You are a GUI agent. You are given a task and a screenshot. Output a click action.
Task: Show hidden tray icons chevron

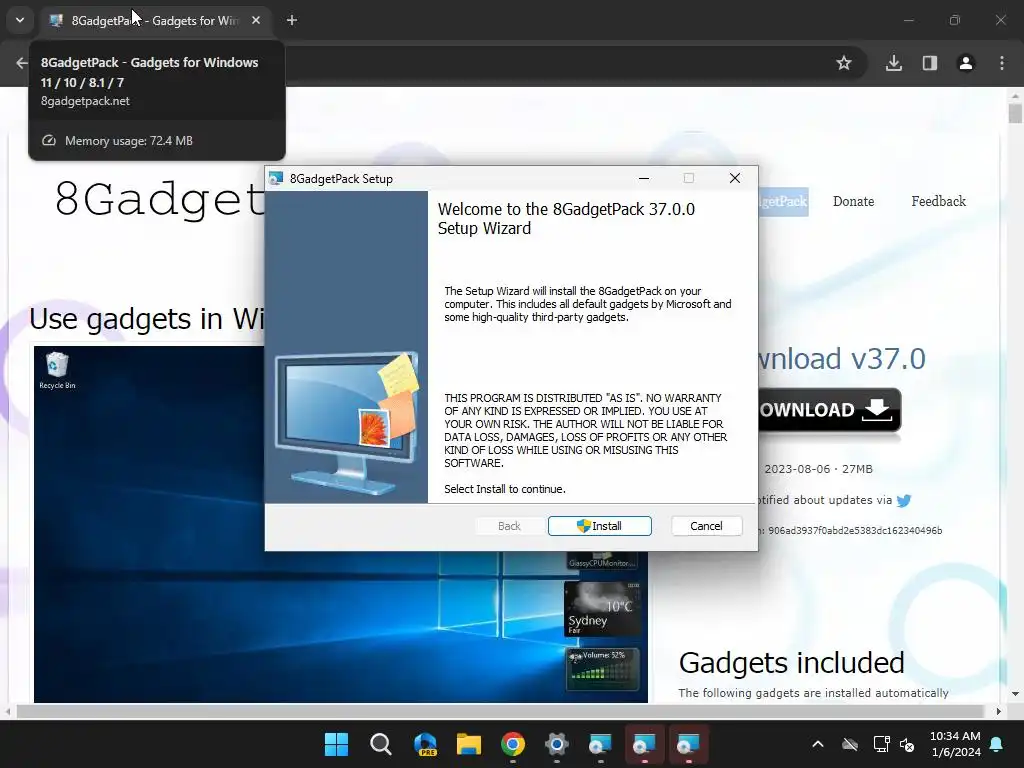coord(818,744)
